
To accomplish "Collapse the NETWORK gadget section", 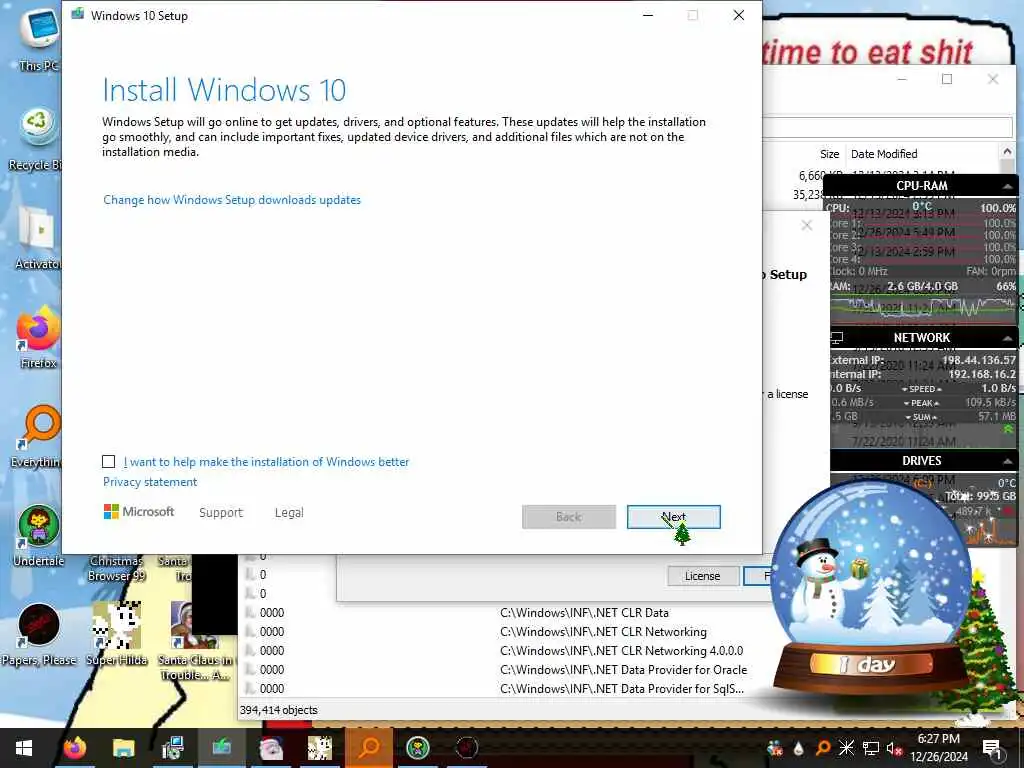I will [1007, 338].
